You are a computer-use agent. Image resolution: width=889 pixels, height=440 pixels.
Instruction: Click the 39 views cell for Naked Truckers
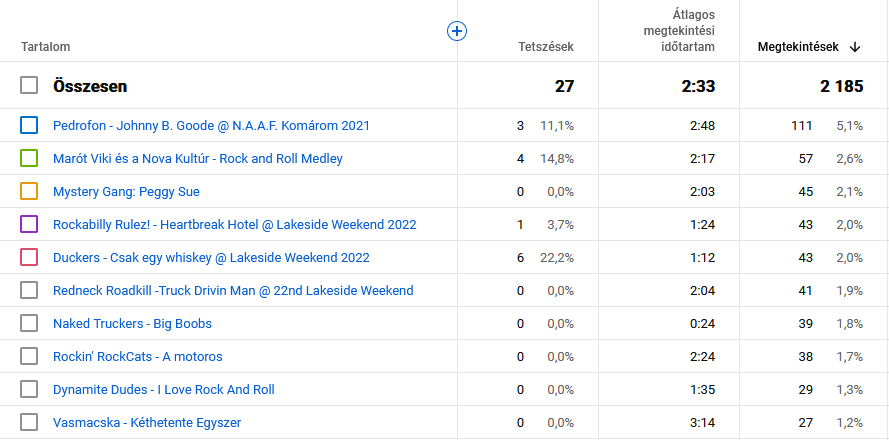[805, 323]
